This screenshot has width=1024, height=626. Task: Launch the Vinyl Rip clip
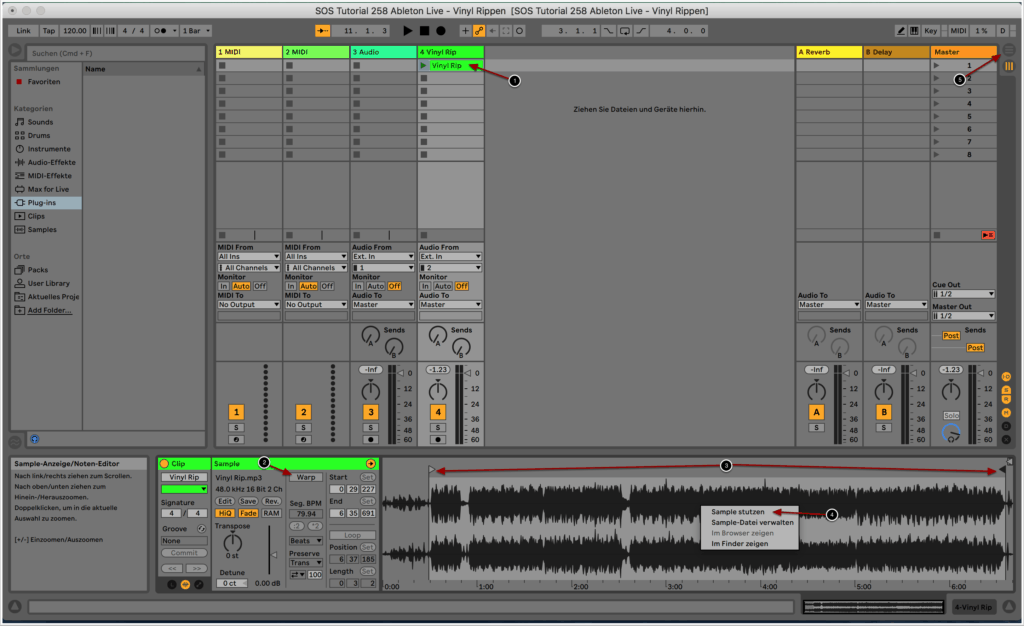(424, 66)
